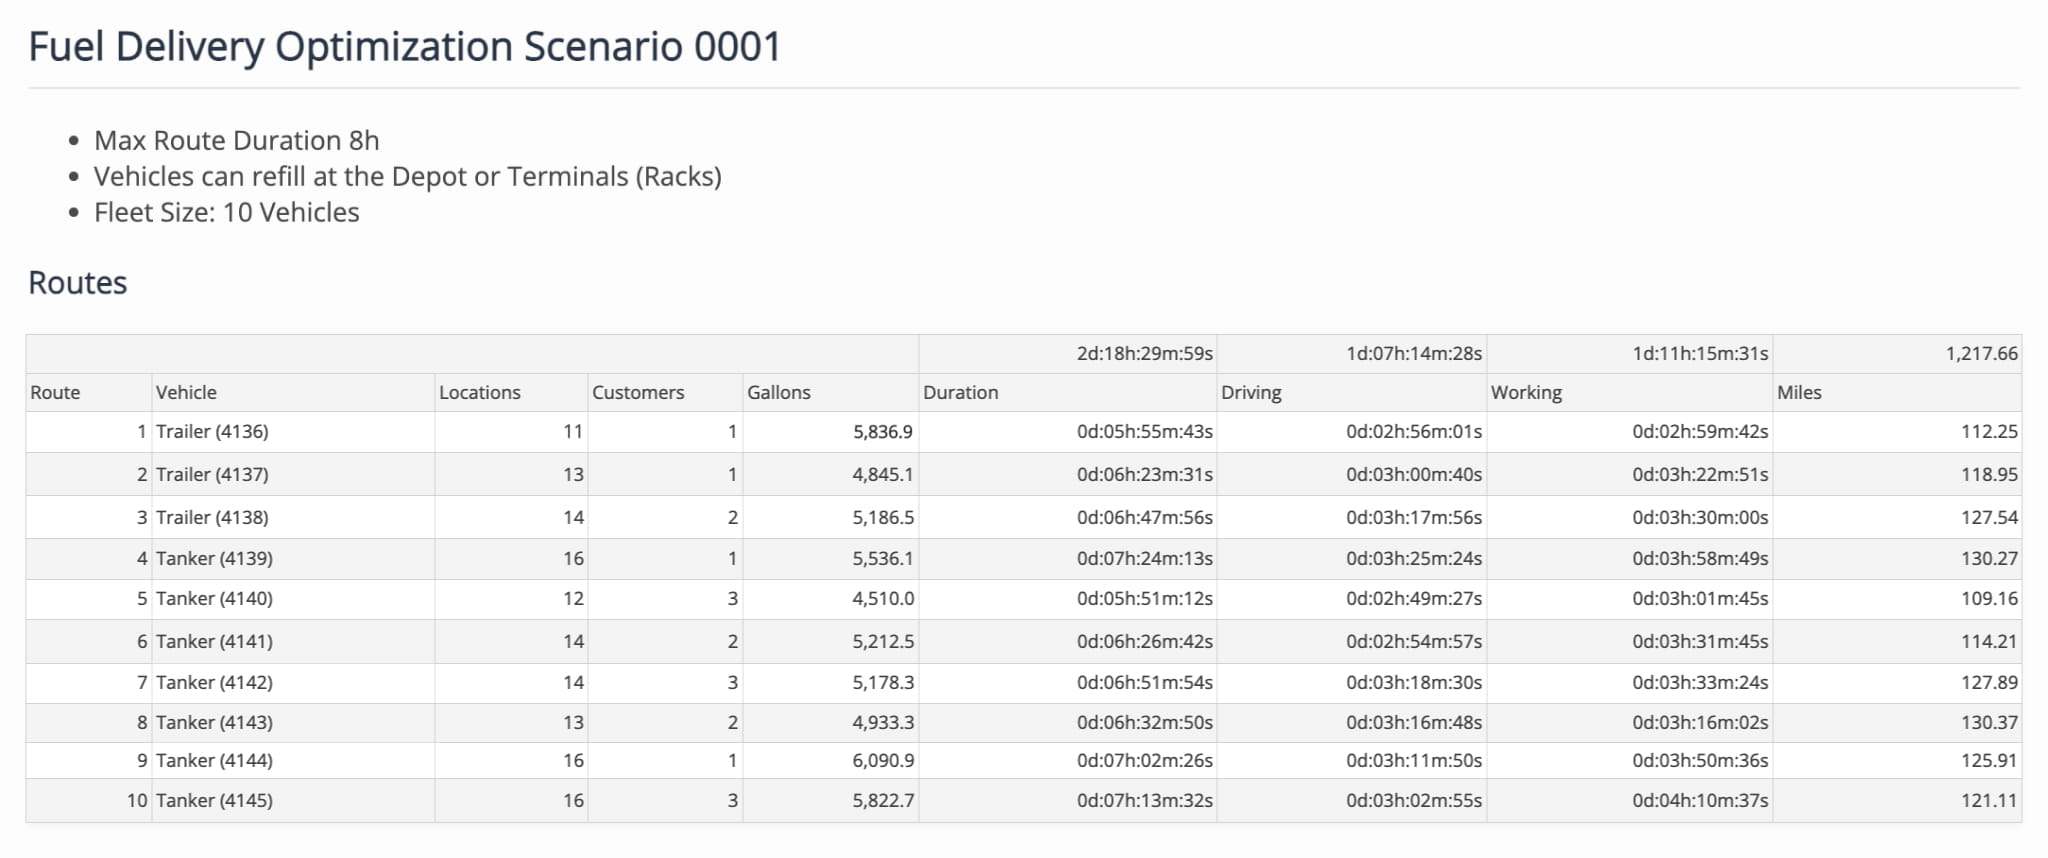Screen dimensions: 2048x858
Task: Click the total miles value 1,217.66
Action: (x=1981, y=354)
